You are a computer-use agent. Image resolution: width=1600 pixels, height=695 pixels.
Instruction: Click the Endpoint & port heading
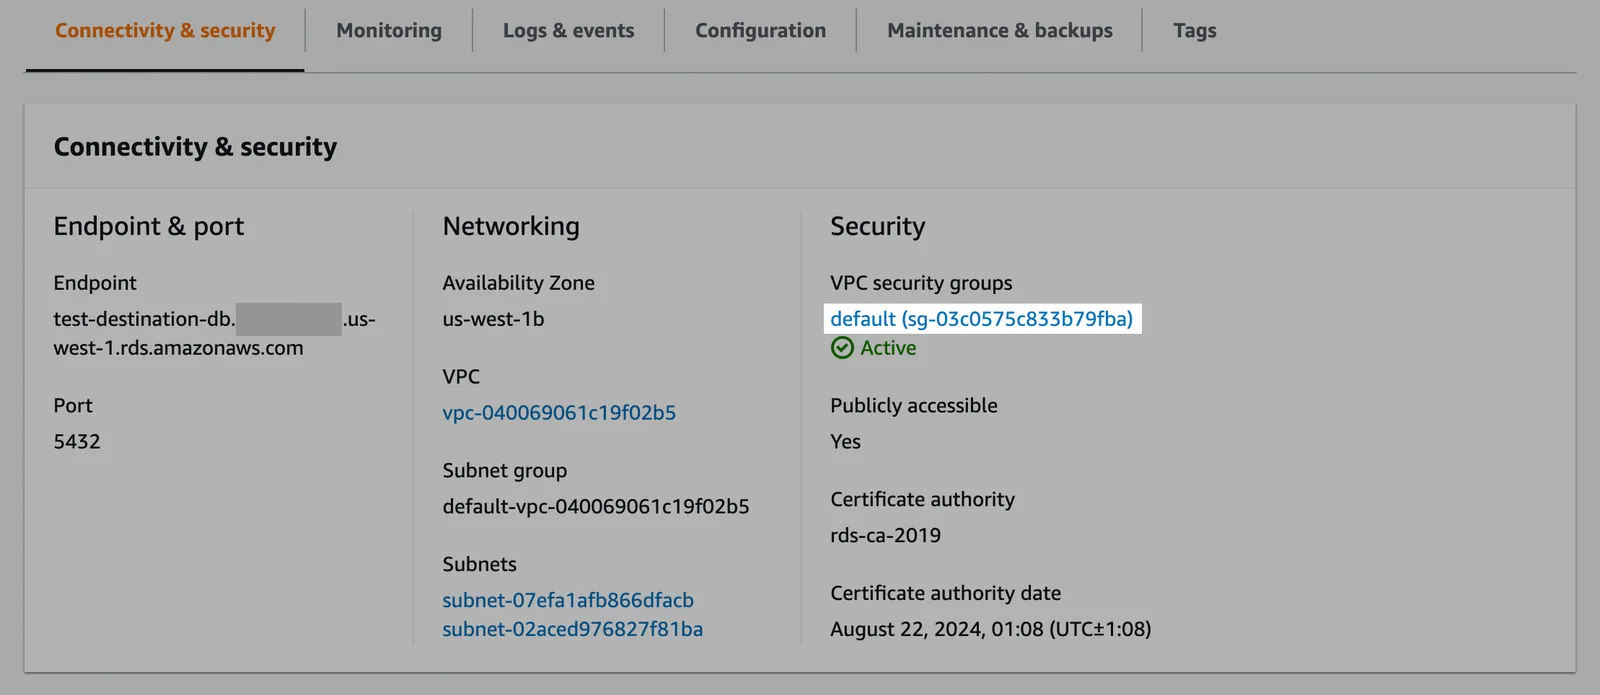coord(148,226)
